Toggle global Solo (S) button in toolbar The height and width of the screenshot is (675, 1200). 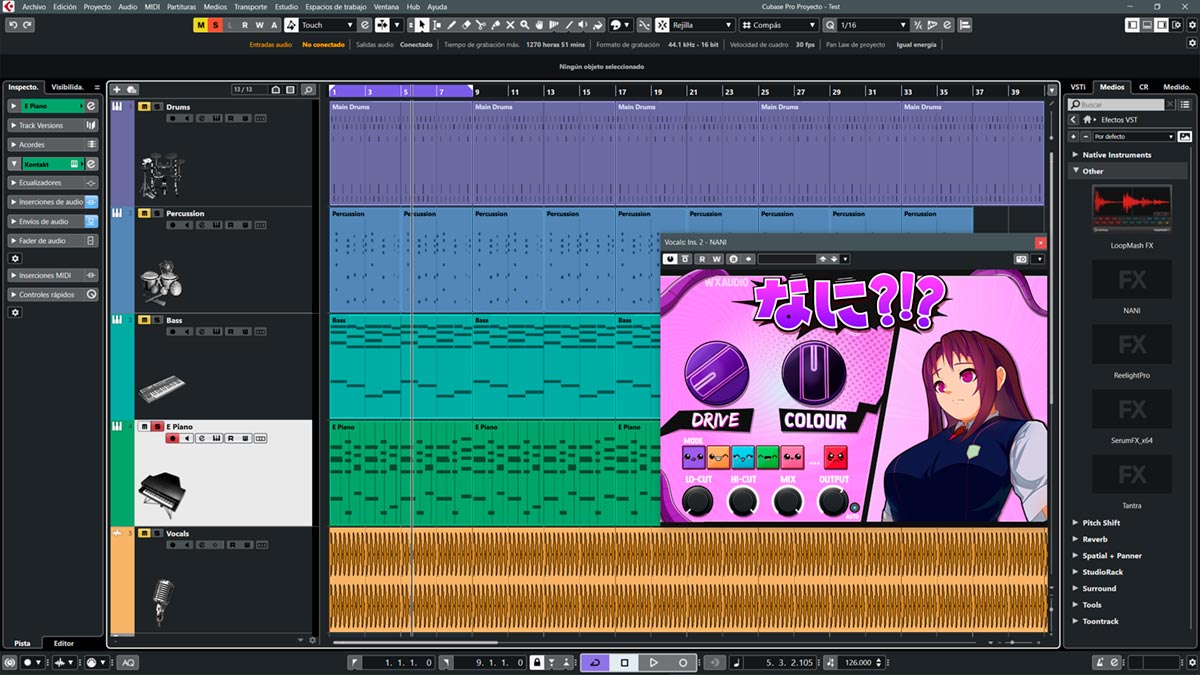pyautogui.click(x=215, y=25)
